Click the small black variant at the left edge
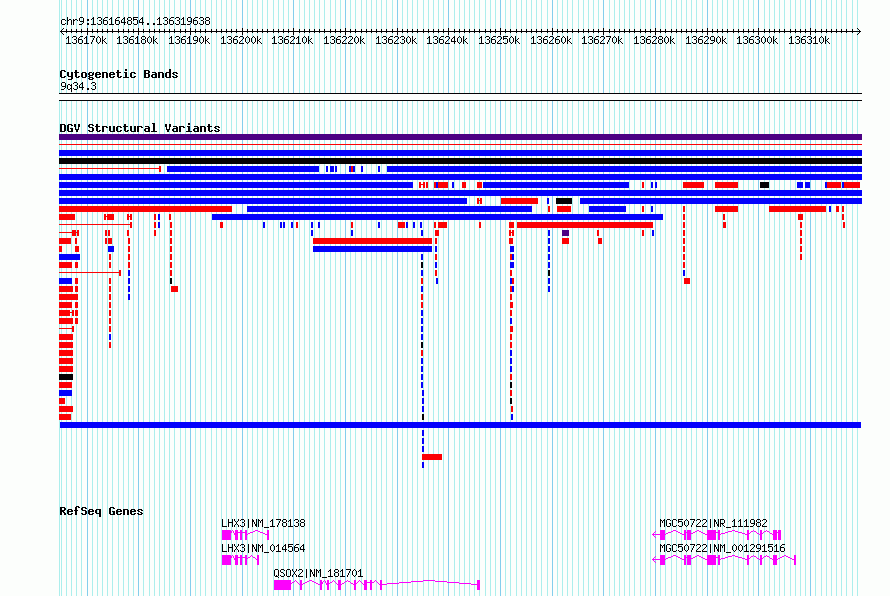 coord(66,377)
